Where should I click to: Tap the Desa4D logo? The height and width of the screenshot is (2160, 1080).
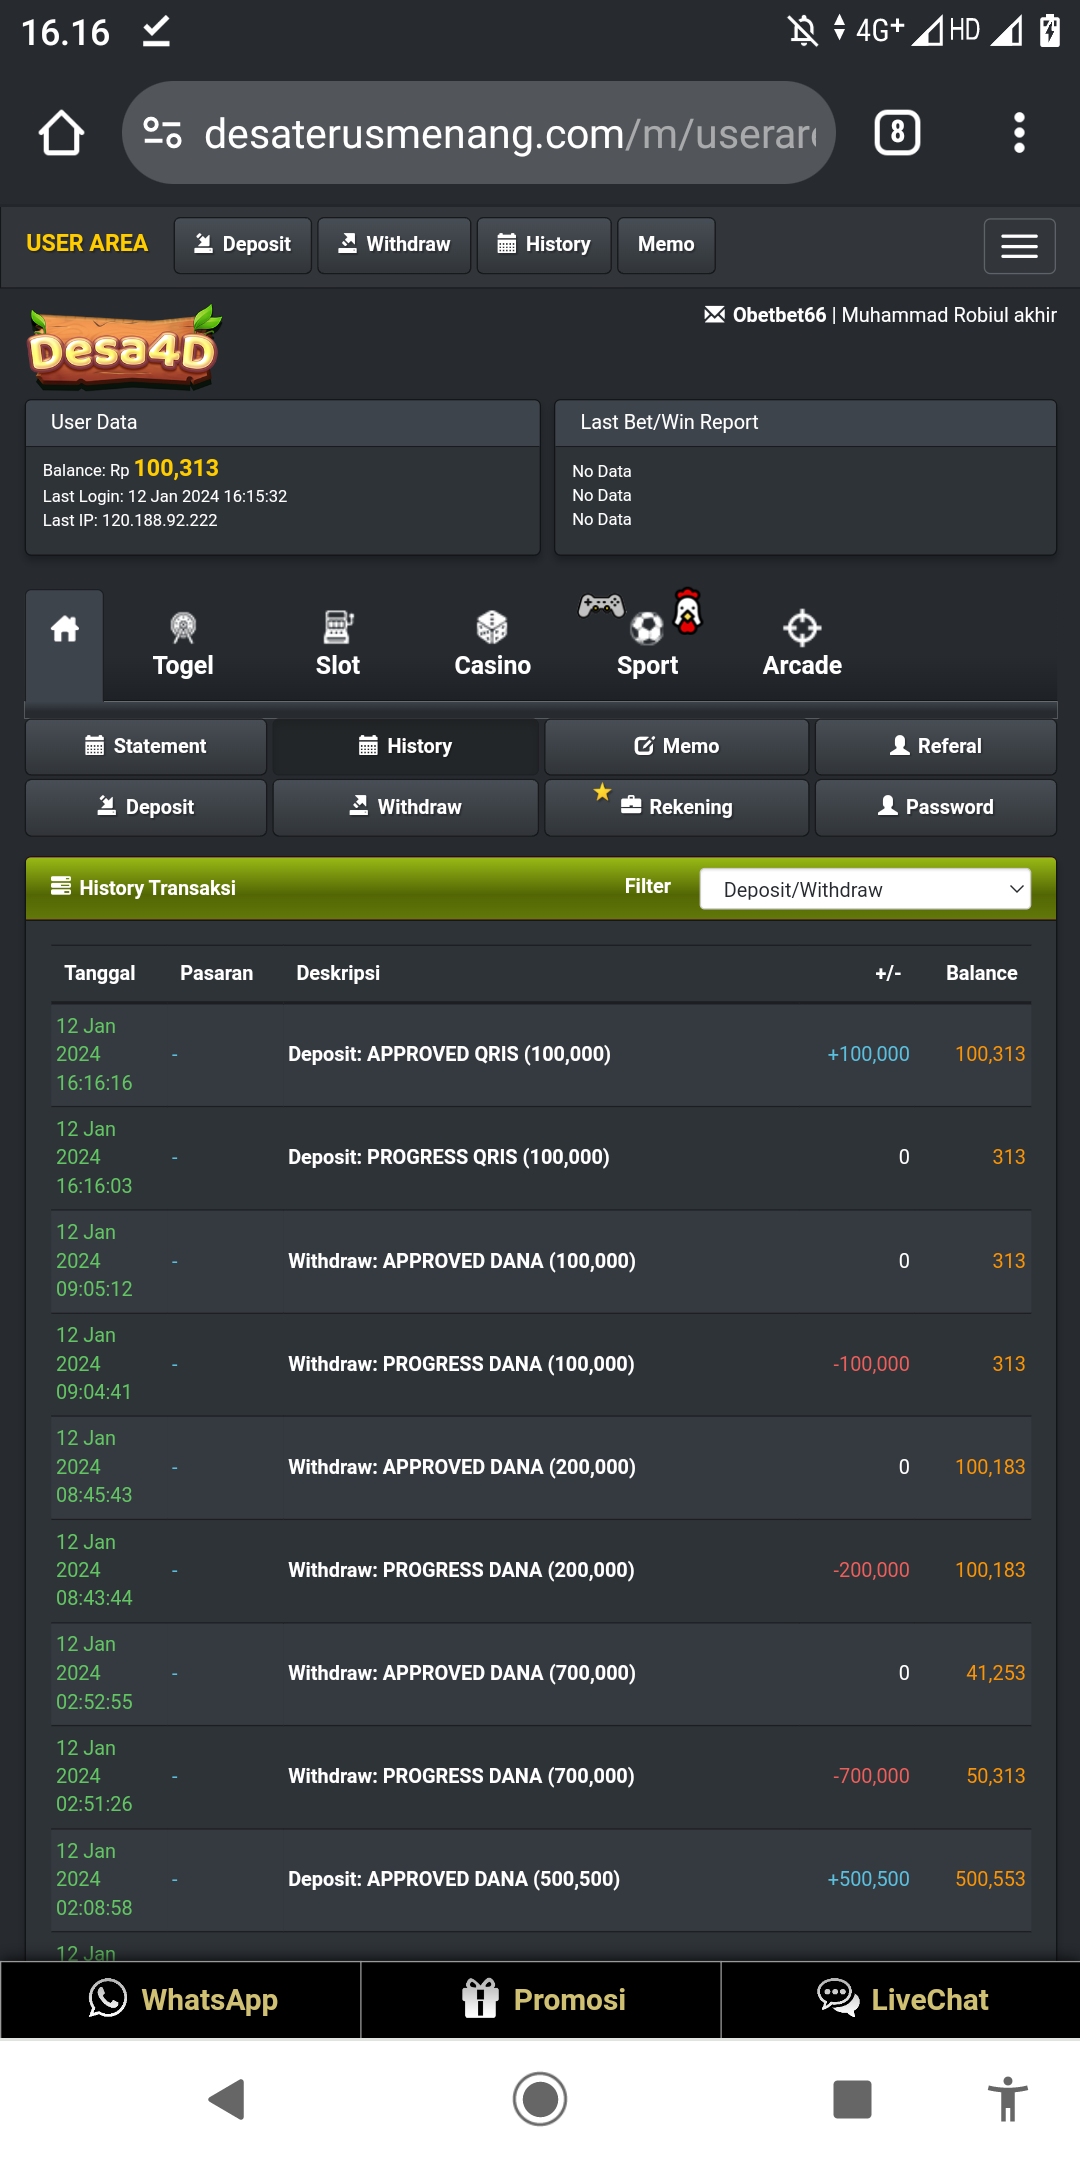coord(124,349)
